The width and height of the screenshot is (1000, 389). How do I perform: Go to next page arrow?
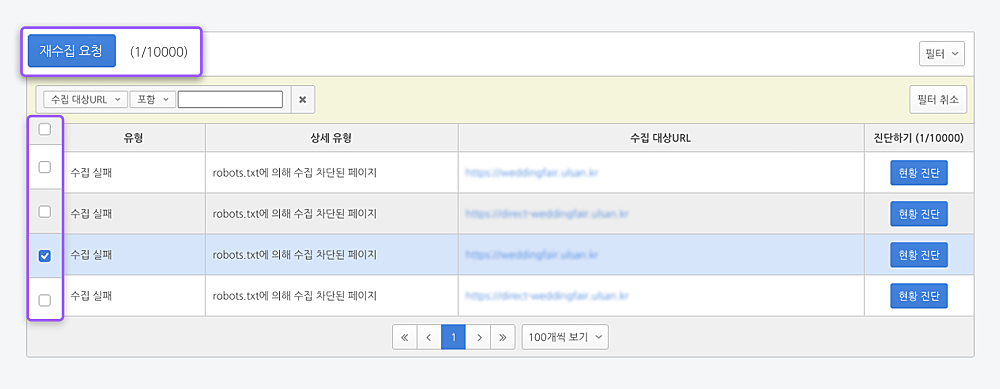coord(478,337)
